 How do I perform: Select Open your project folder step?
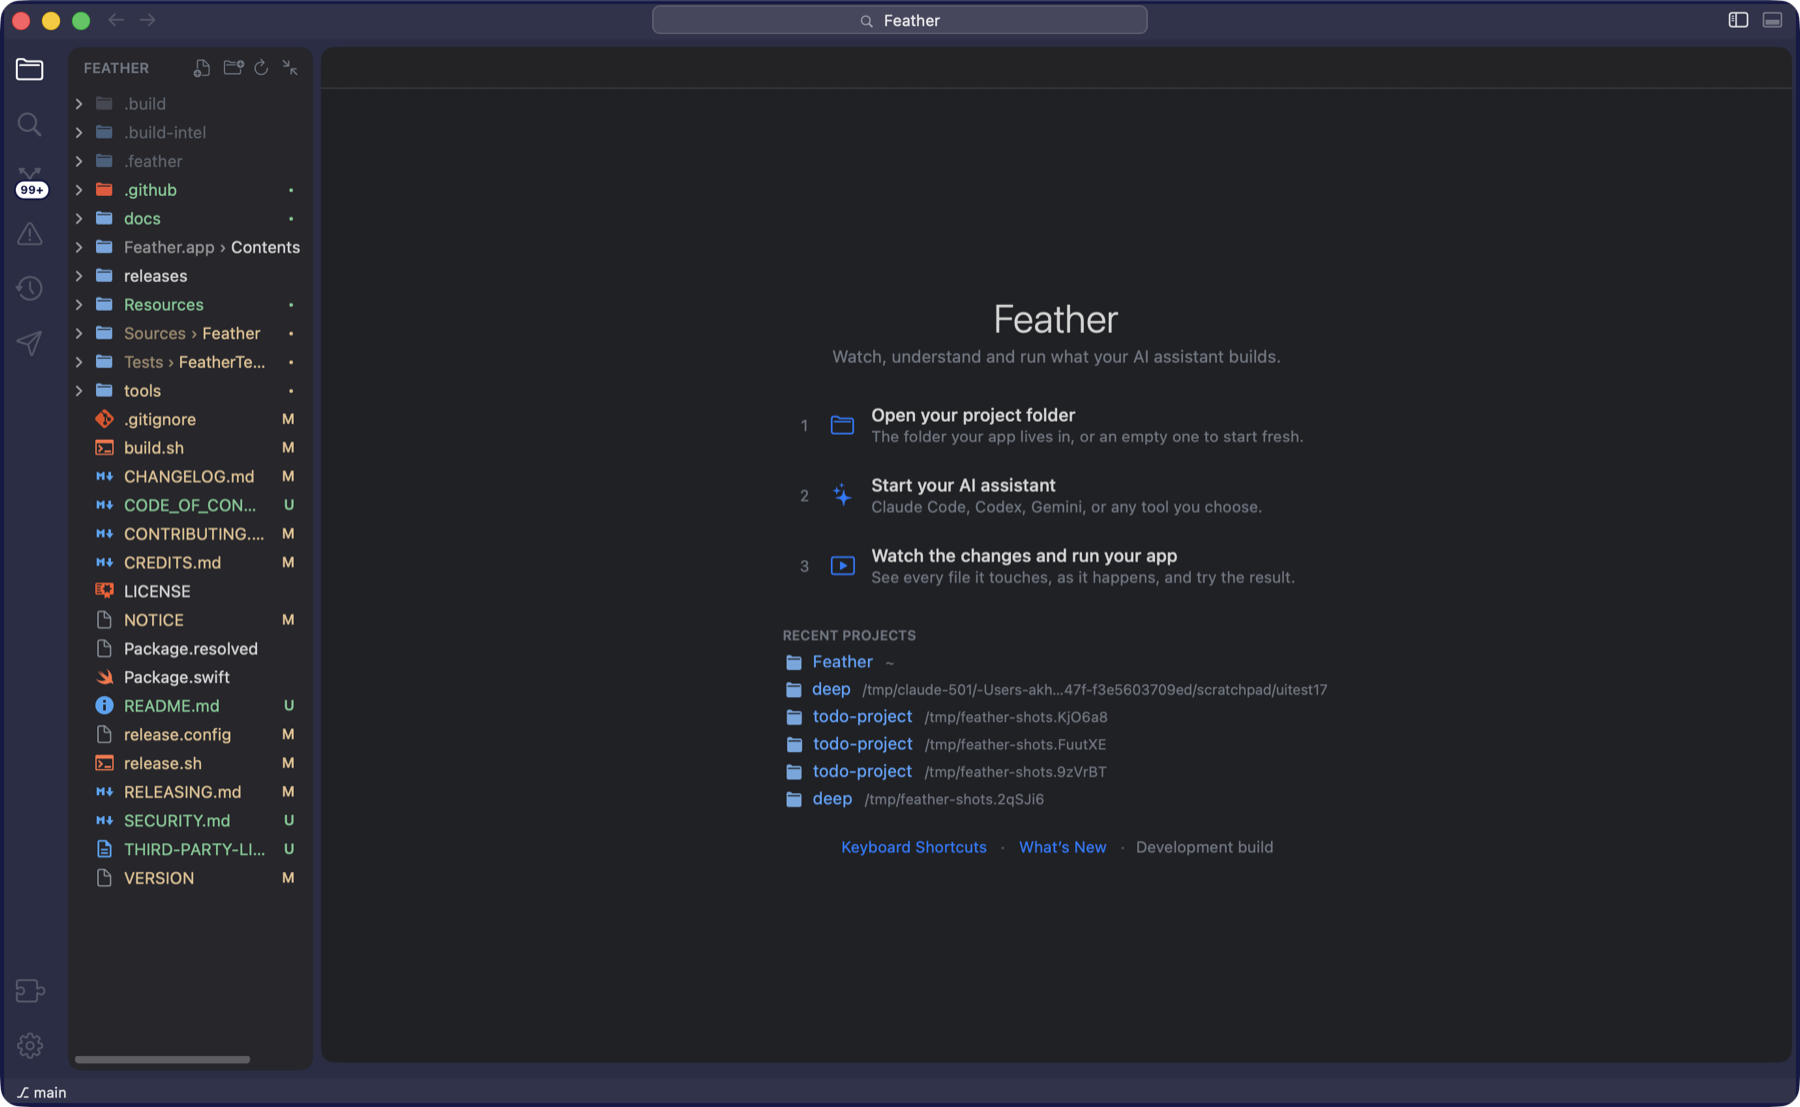(1052, 425)
